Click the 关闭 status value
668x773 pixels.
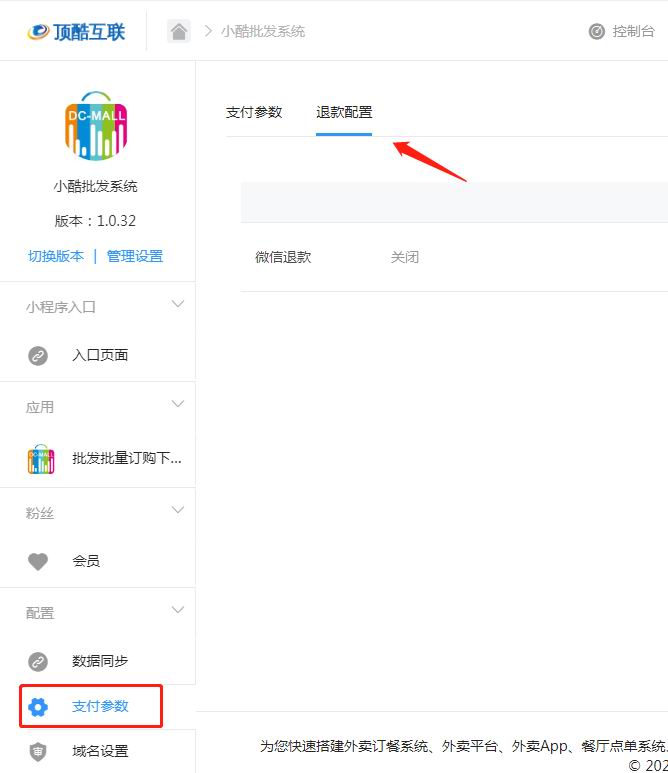click(405, 257)
